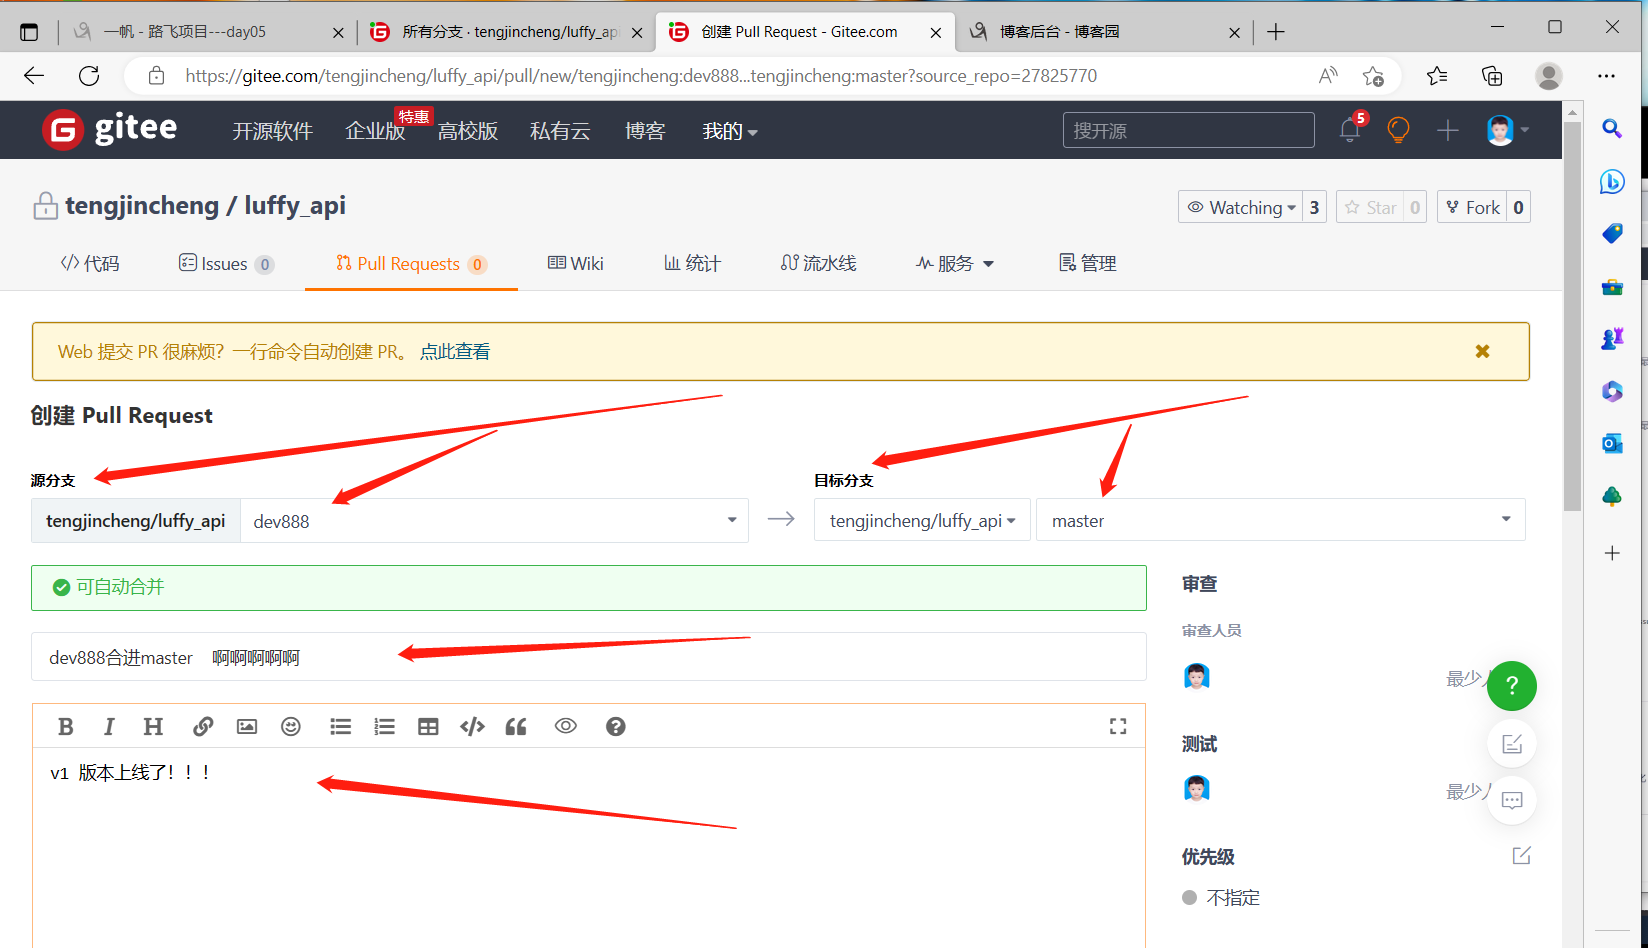This screenshot has width=1648, height=948.
Task: Switch to the Issues tab
Action: coord(226,263)
